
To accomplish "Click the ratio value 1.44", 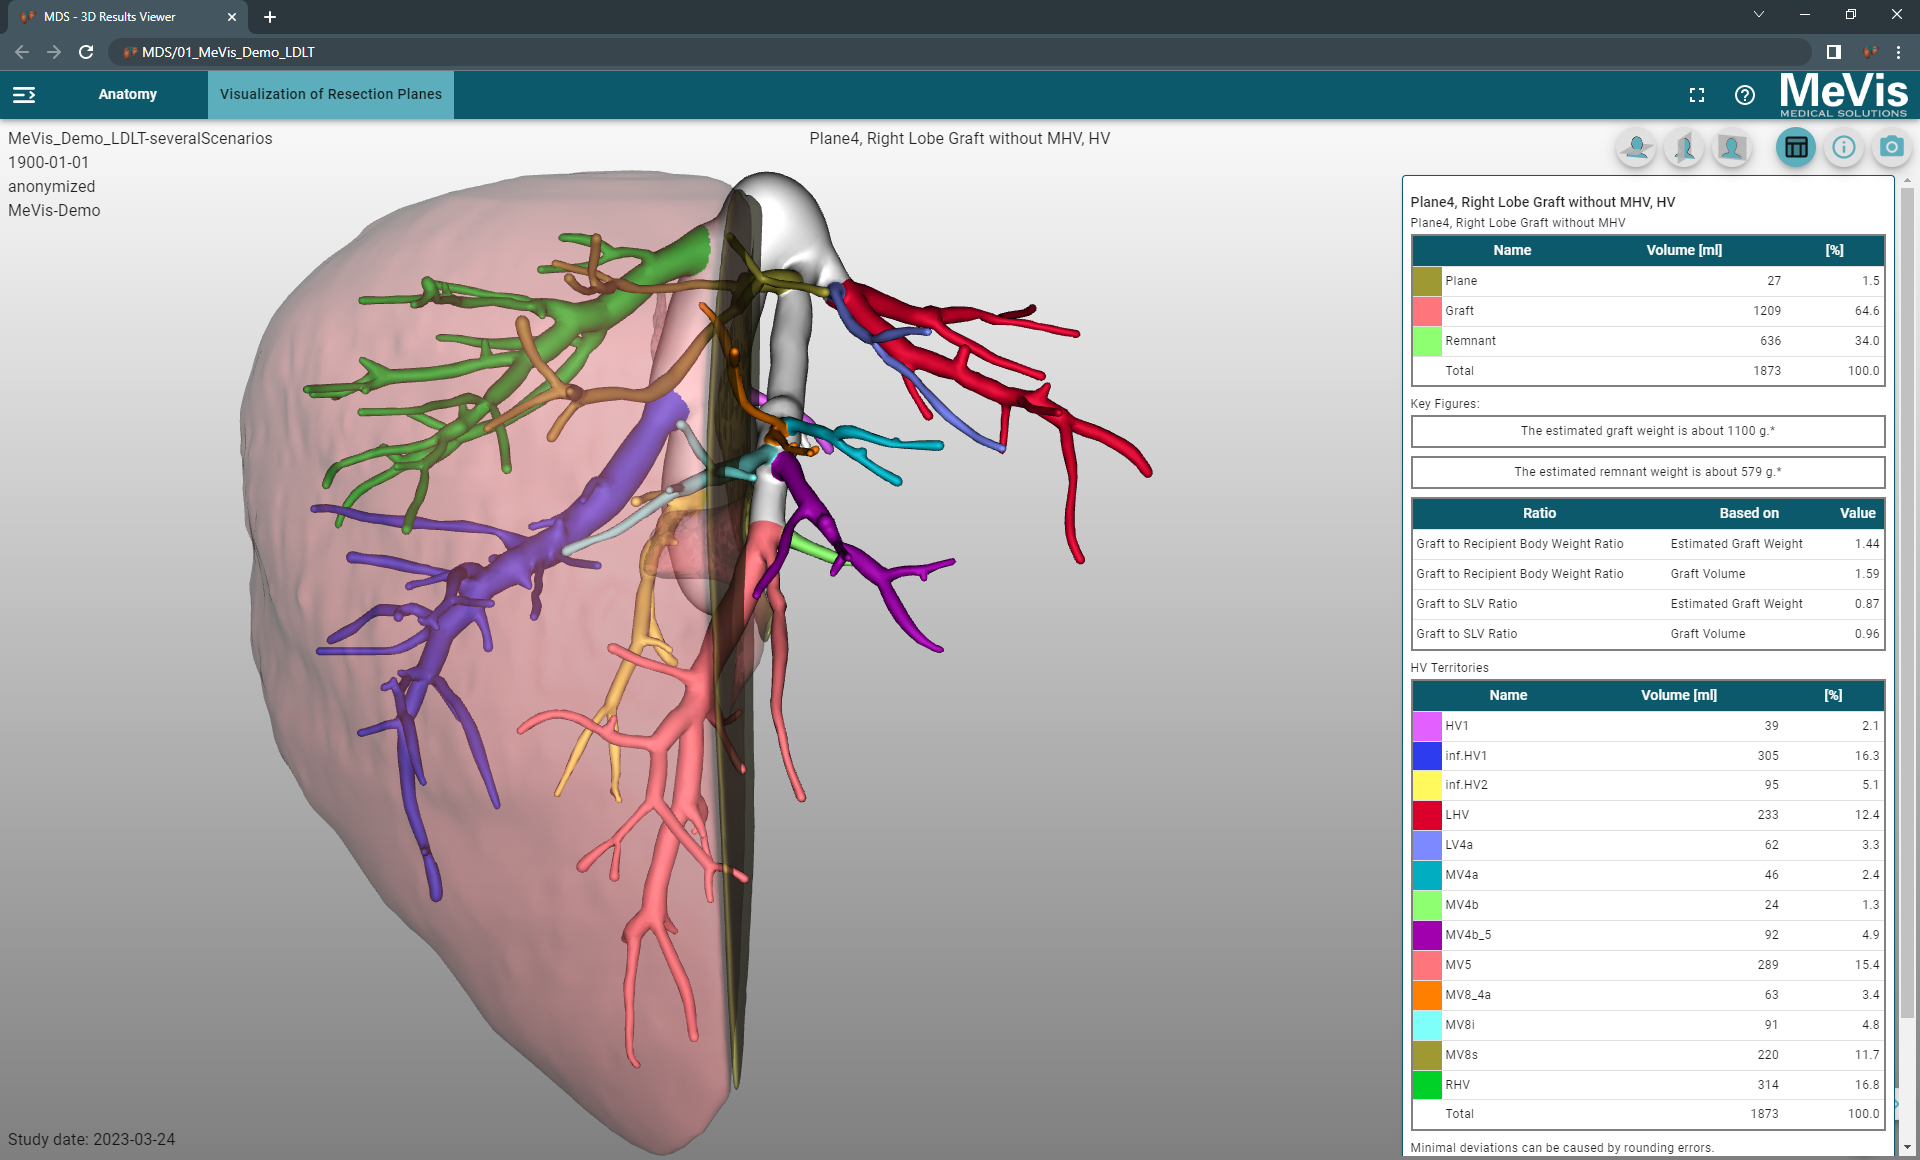I will (1867, 544).
